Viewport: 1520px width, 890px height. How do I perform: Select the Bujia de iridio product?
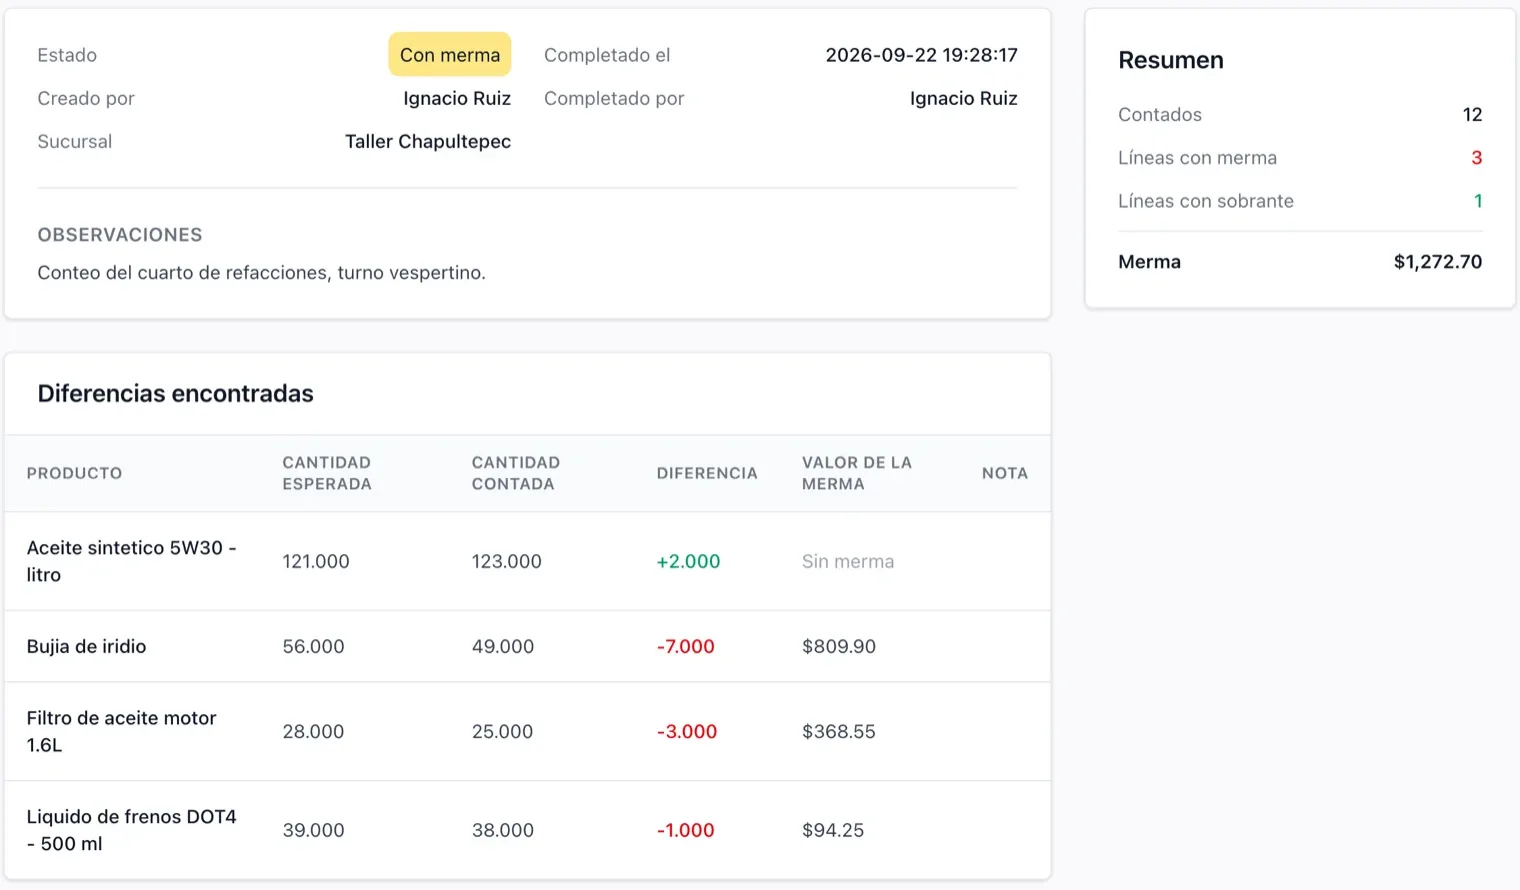coord(86,646)
